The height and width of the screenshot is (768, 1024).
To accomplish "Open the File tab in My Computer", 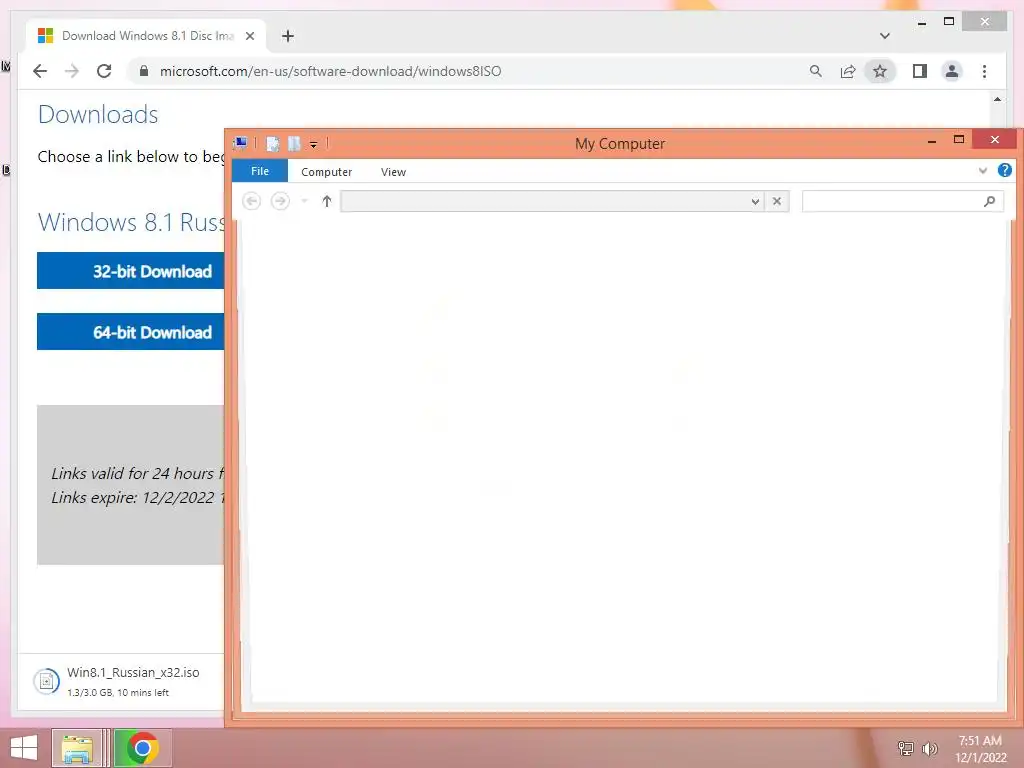I will tap(259, 171).
